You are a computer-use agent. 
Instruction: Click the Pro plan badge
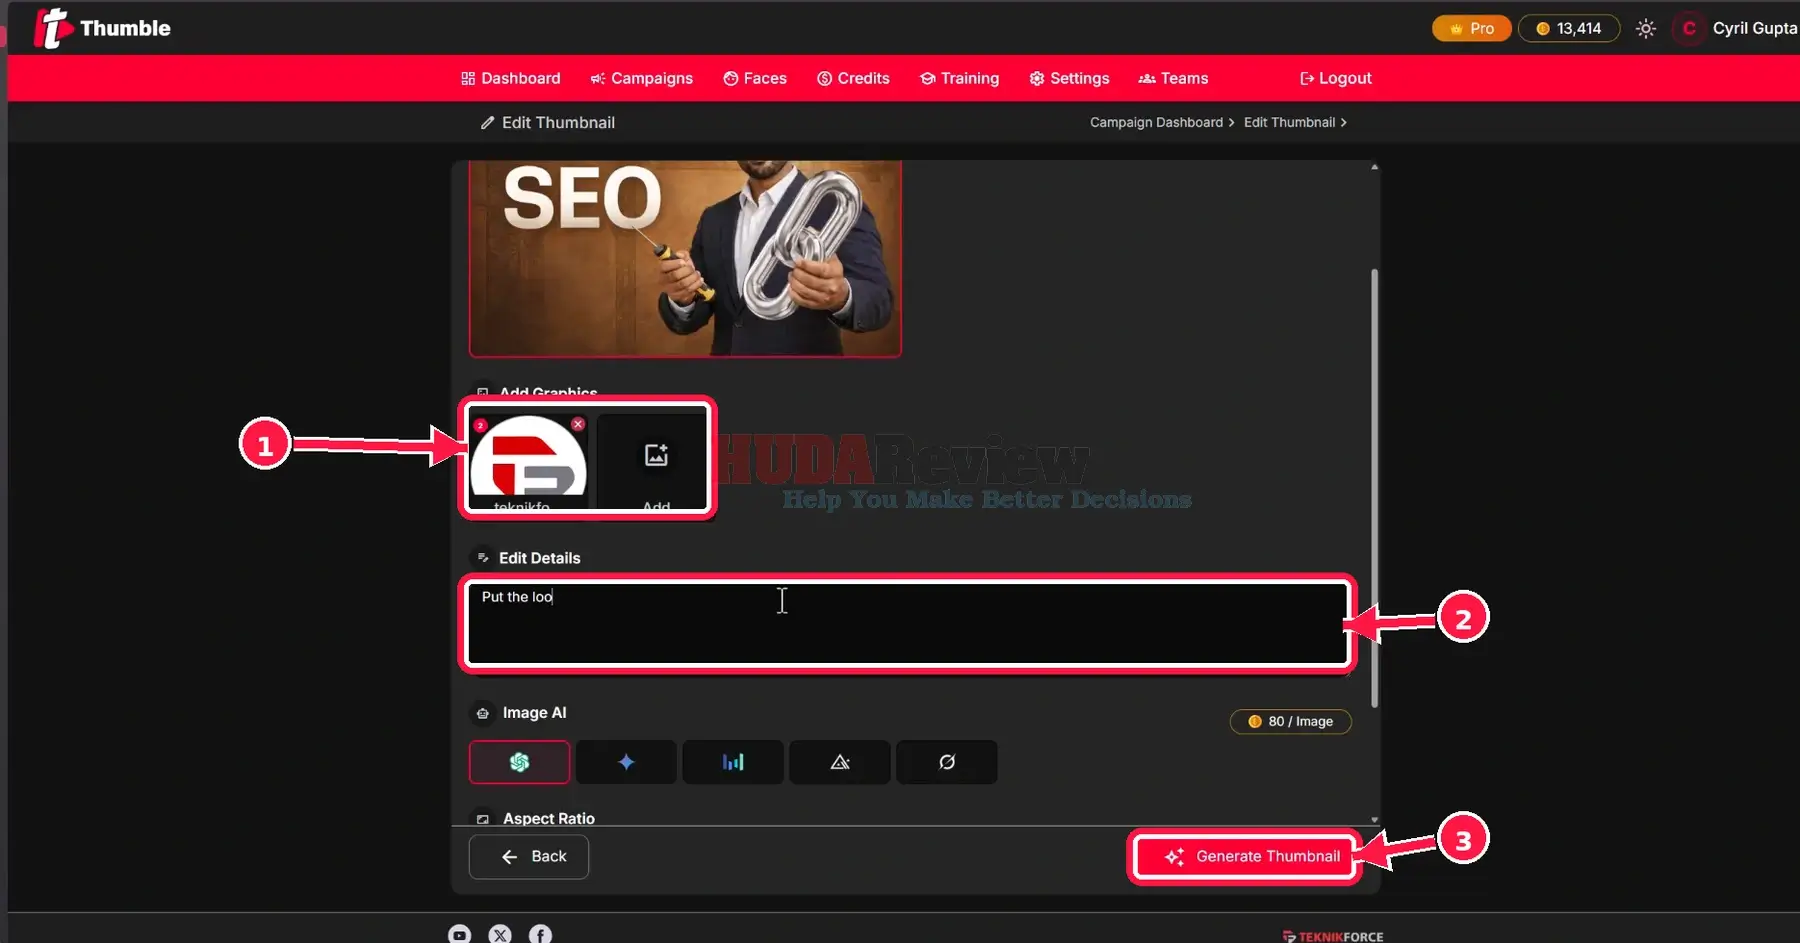click(1471, 28)
